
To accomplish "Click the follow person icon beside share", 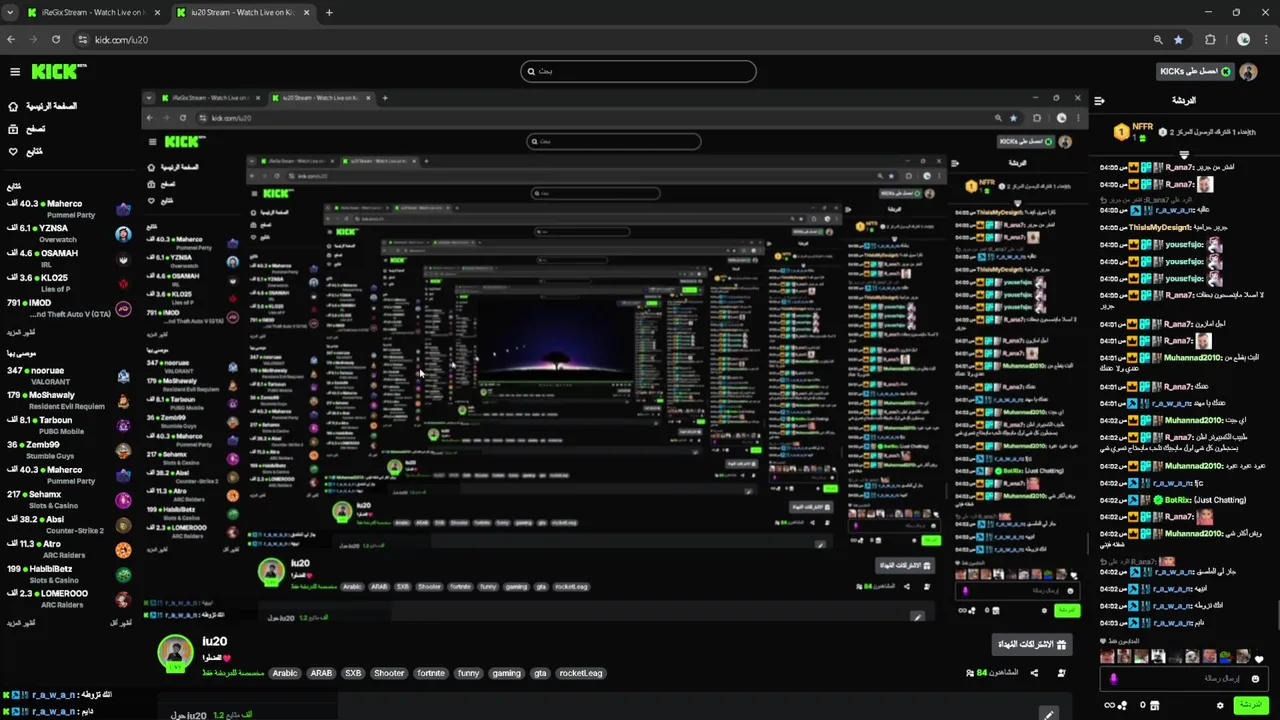I will (1061, 673).
